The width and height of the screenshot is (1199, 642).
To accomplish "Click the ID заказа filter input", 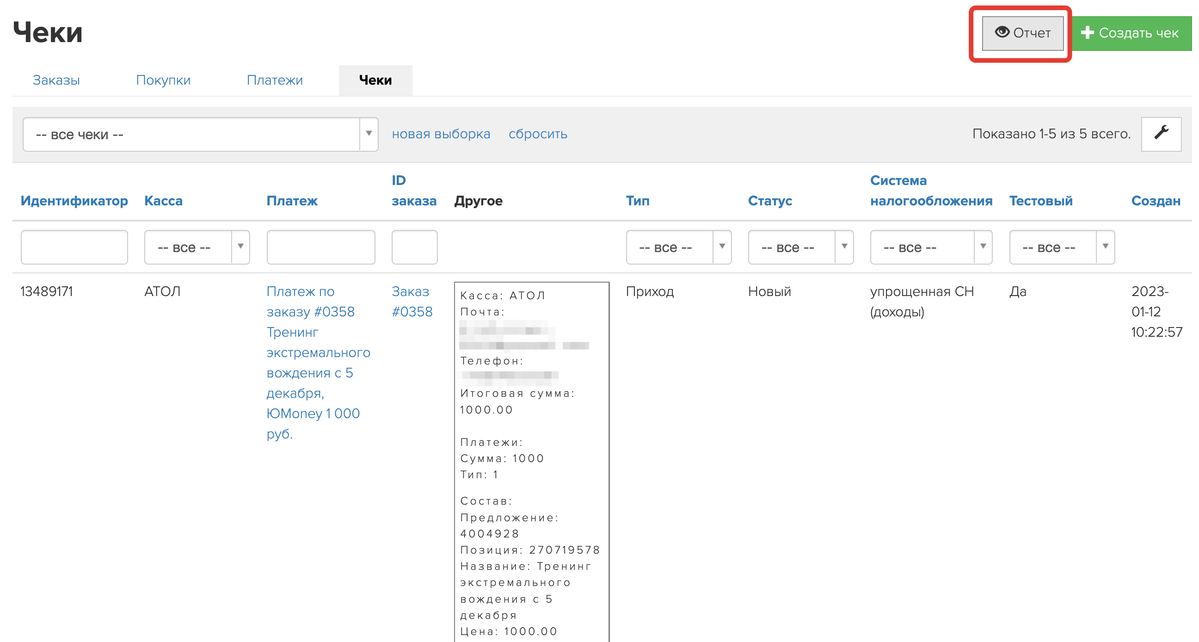I will [x=414, y=247].
